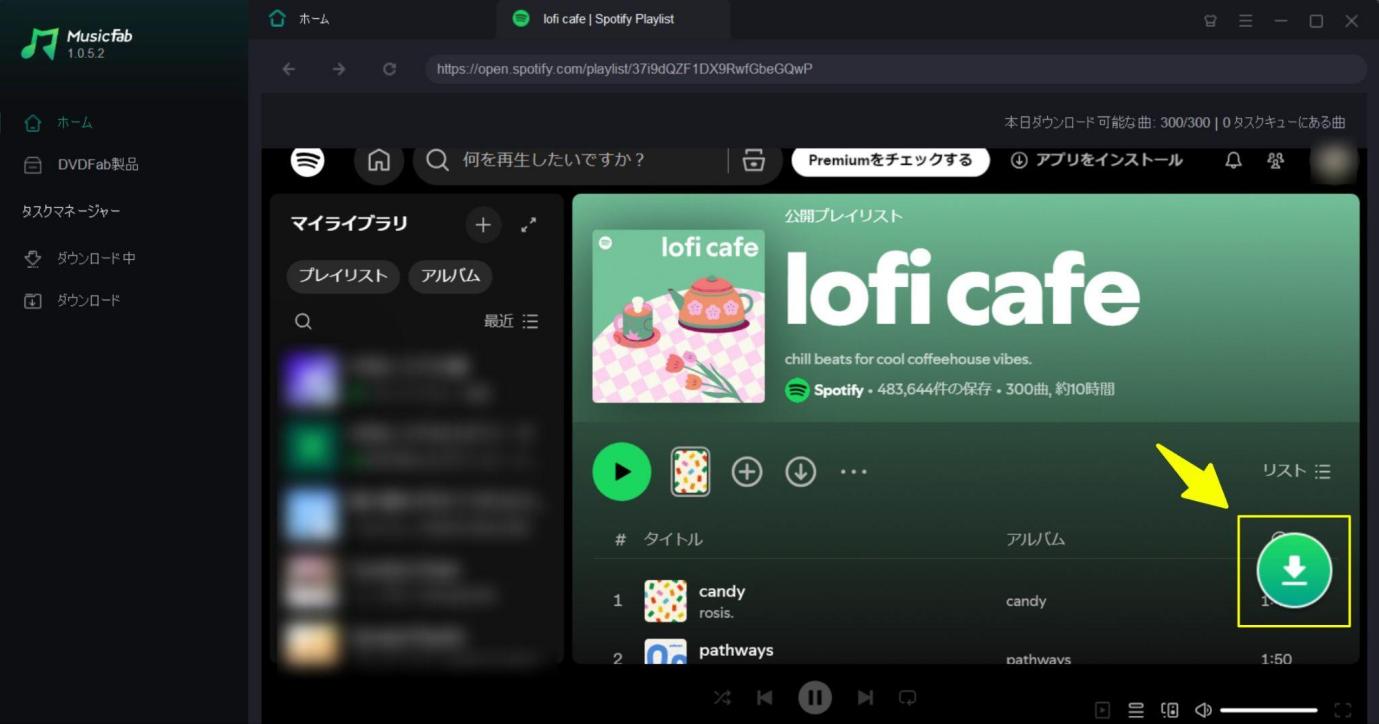Skip to next track
The image size is (1379, 724).
865,698
